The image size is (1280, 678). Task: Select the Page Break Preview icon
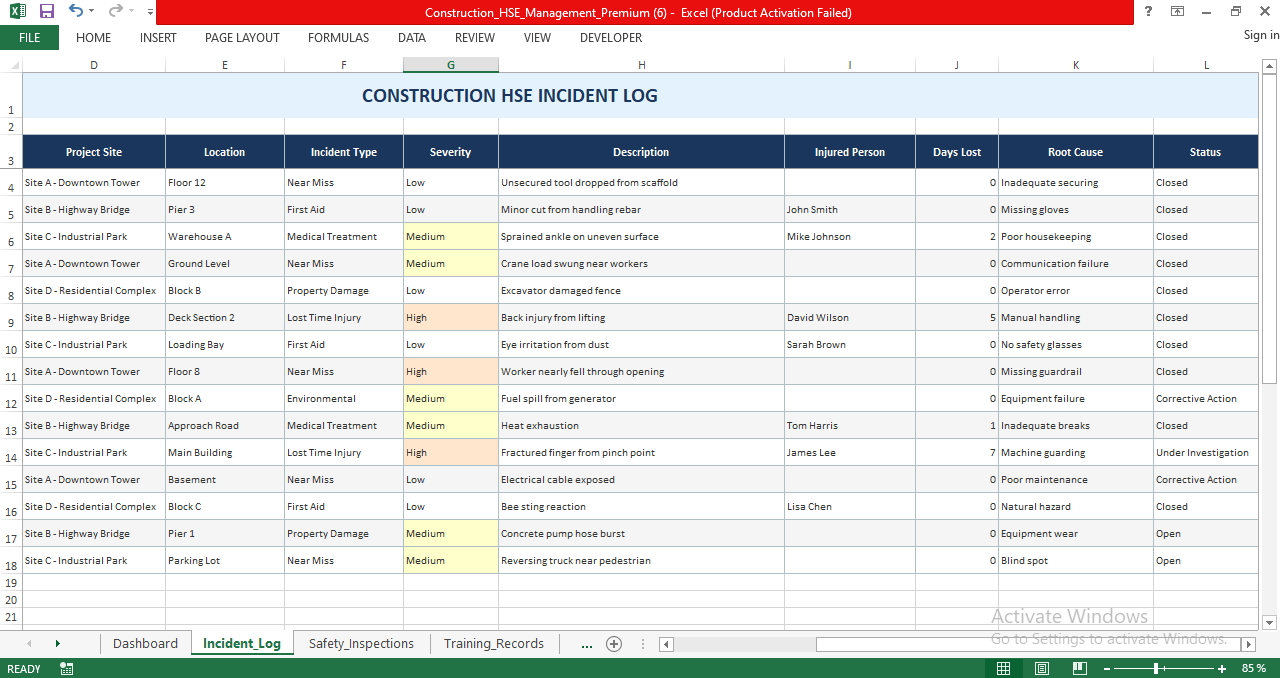coord(1080,667)
